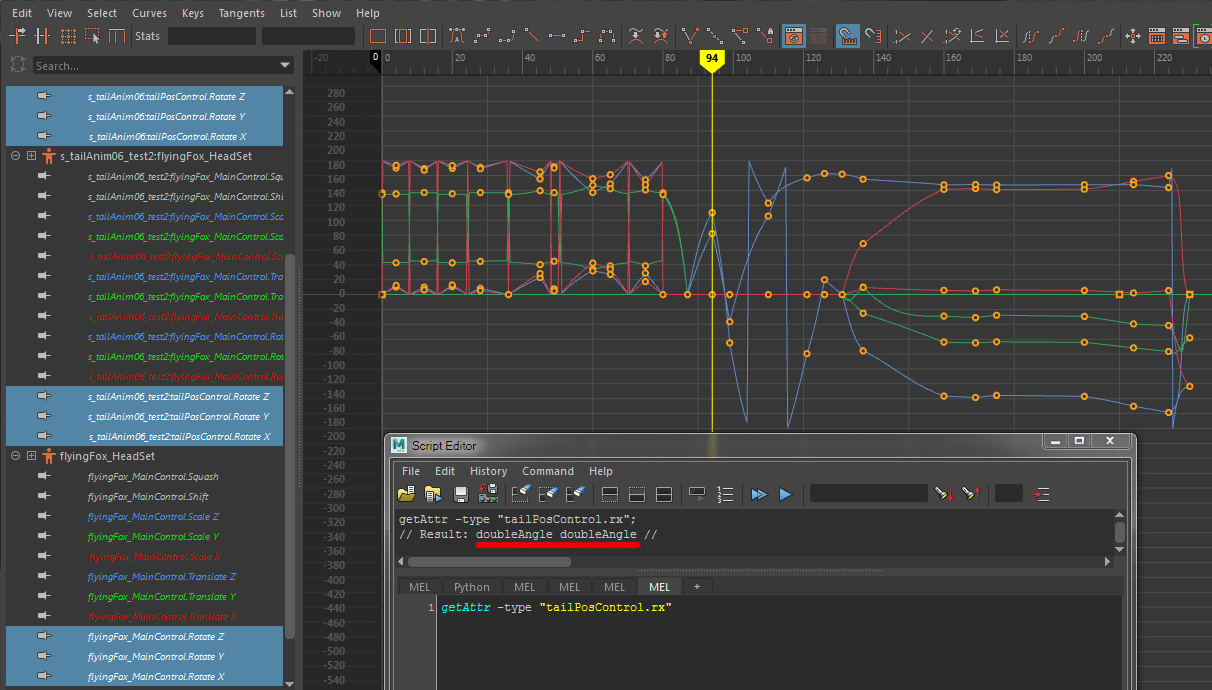Viewport: 1212px width, 690px height.
Task: Click the current frame marker at 94
Action: click(711, 59)
